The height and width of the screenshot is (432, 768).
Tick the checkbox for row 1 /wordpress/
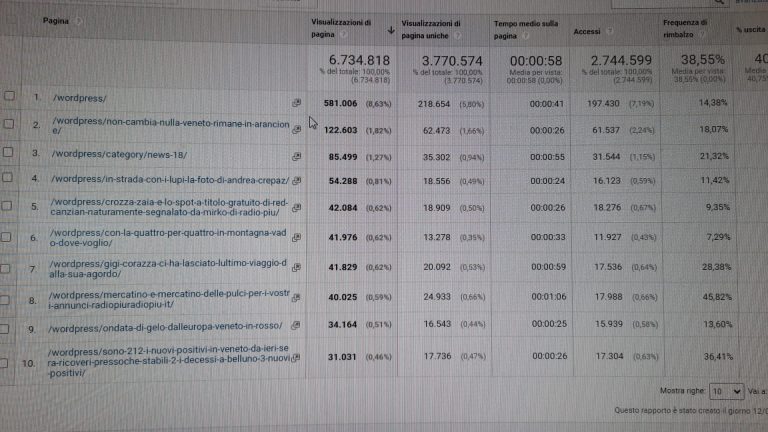(9, 97)
